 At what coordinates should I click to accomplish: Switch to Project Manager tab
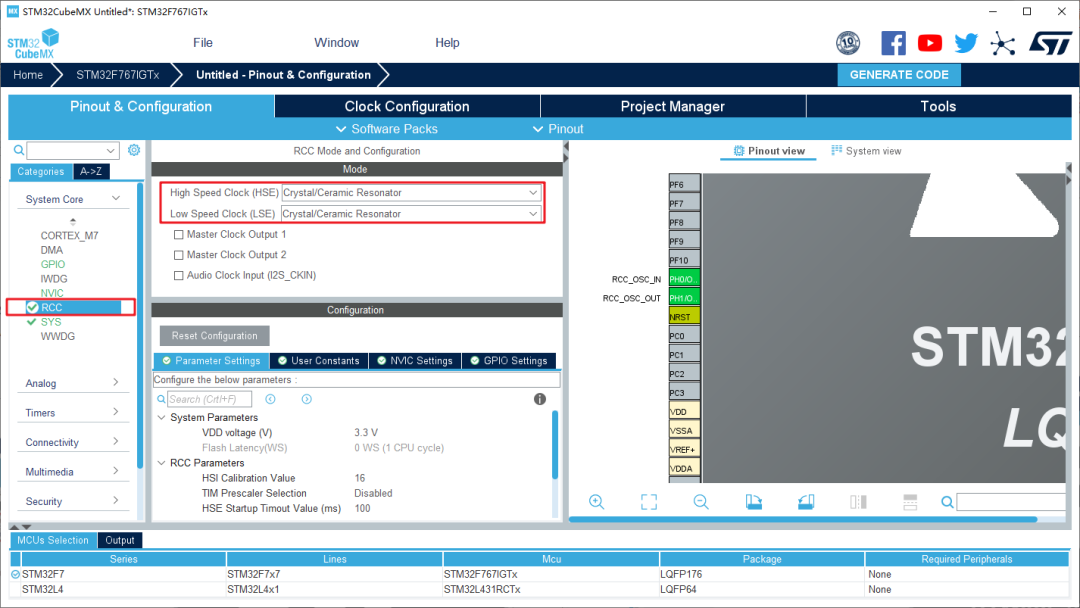(x=673, y=106)
